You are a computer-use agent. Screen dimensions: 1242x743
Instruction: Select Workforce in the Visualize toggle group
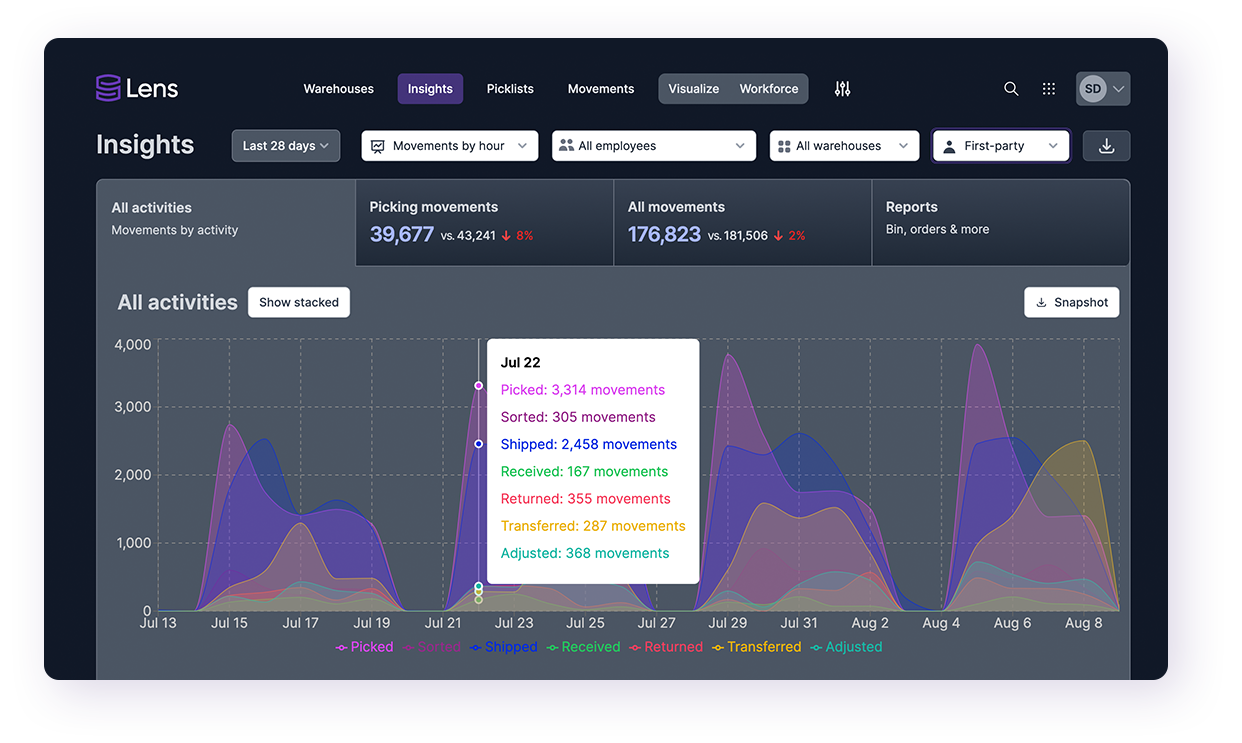(x=768, y=88)
